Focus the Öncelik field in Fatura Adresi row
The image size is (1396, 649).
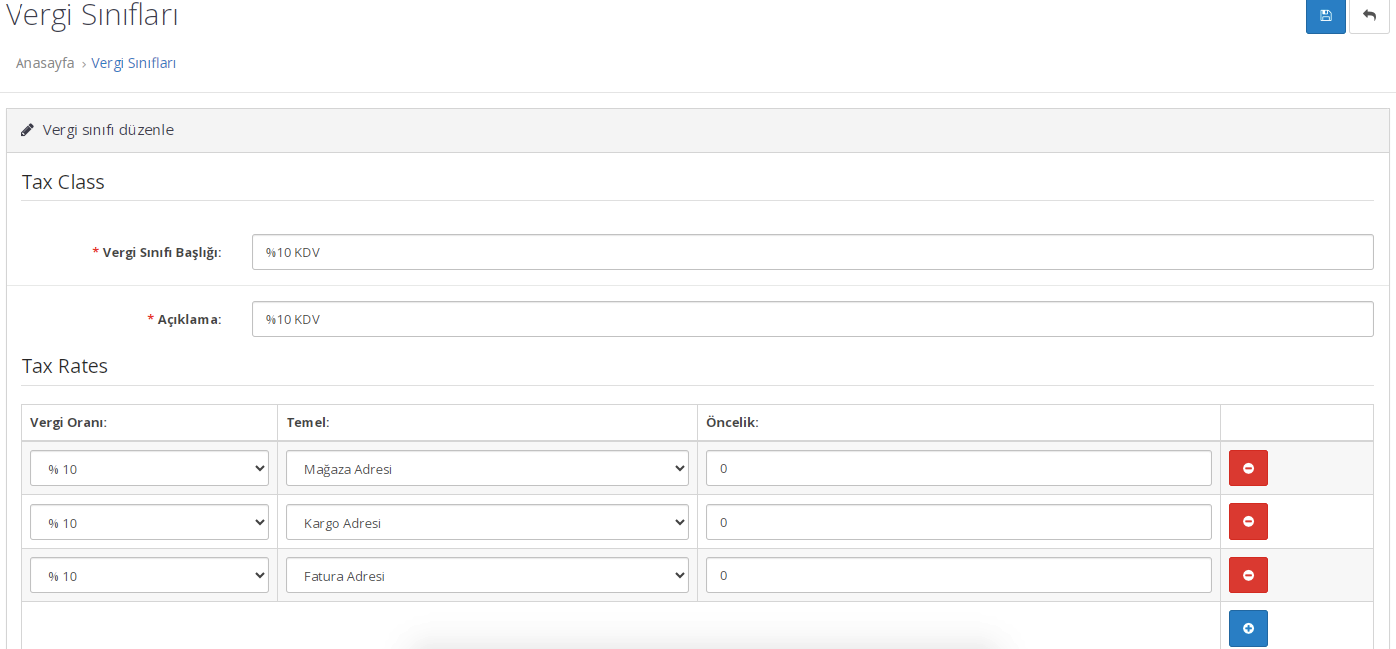pyautogui.click(x=958, y=575)
